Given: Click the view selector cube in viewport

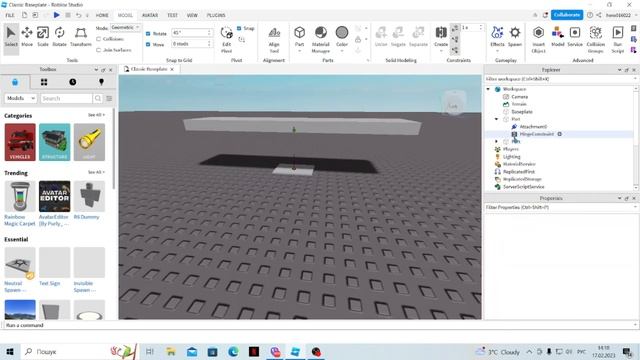Looking at the screenshot, I should click(453, 104).
